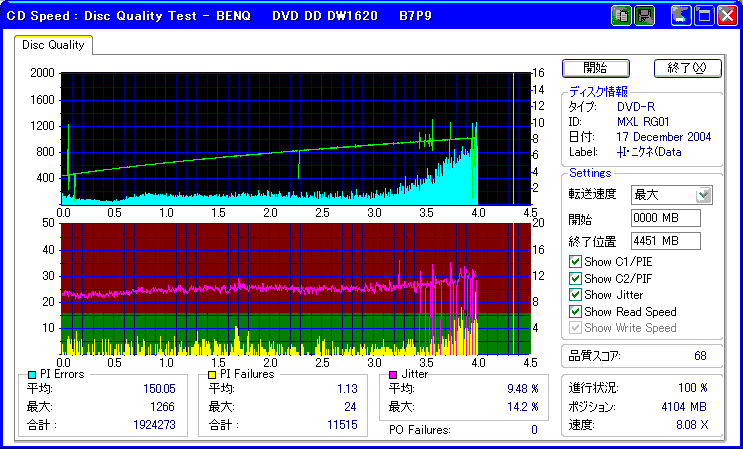
Task: Click the PO Failures value 0
Action: (x=534, y=430)
